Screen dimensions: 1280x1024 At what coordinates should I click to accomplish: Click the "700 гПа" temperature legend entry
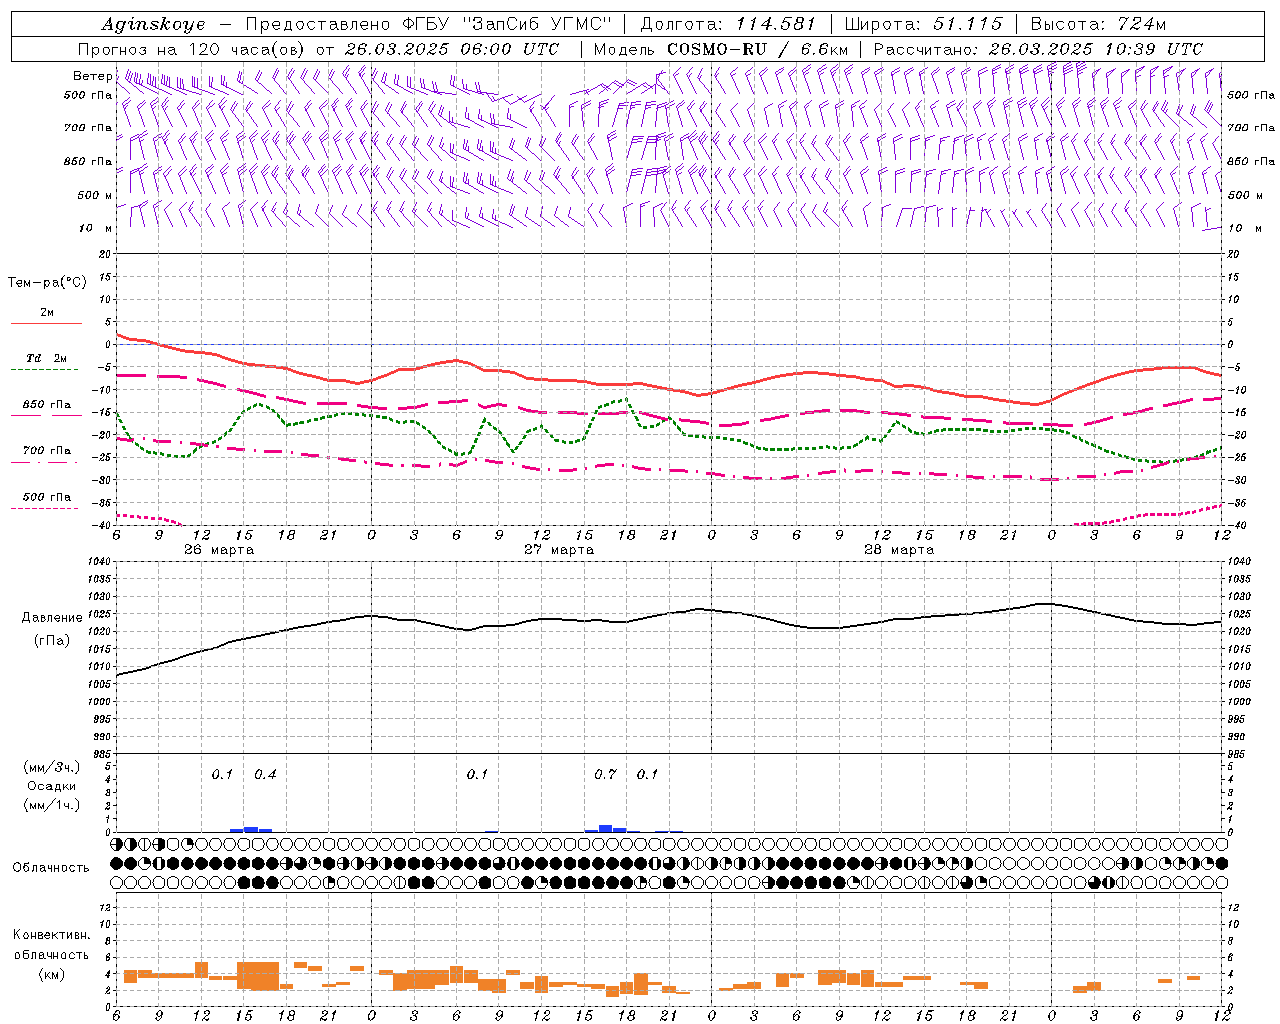click(47, 451)
